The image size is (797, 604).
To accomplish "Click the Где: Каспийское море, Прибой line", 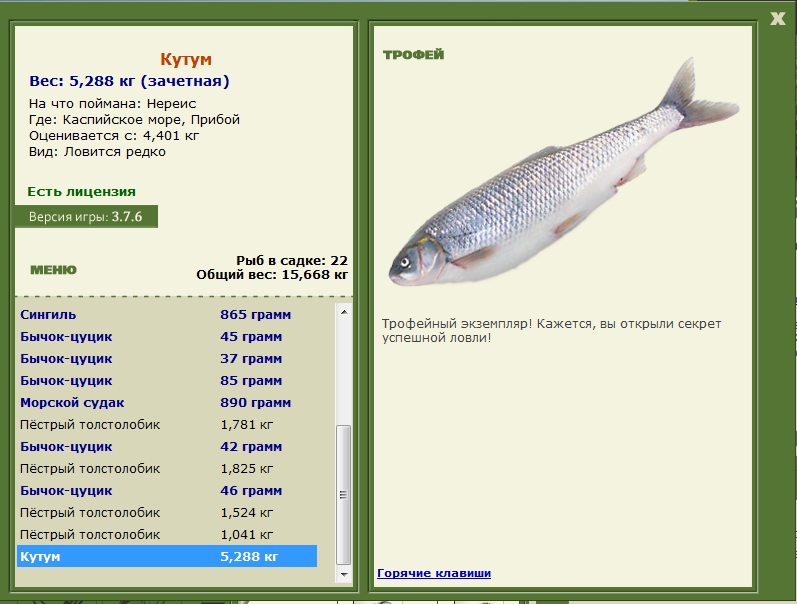I will [134, 120].
